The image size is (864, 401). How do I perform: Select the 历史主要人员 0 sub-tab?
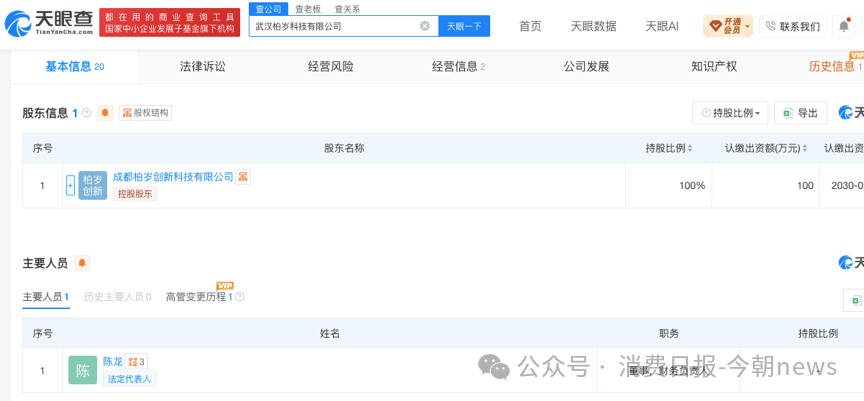117,297
